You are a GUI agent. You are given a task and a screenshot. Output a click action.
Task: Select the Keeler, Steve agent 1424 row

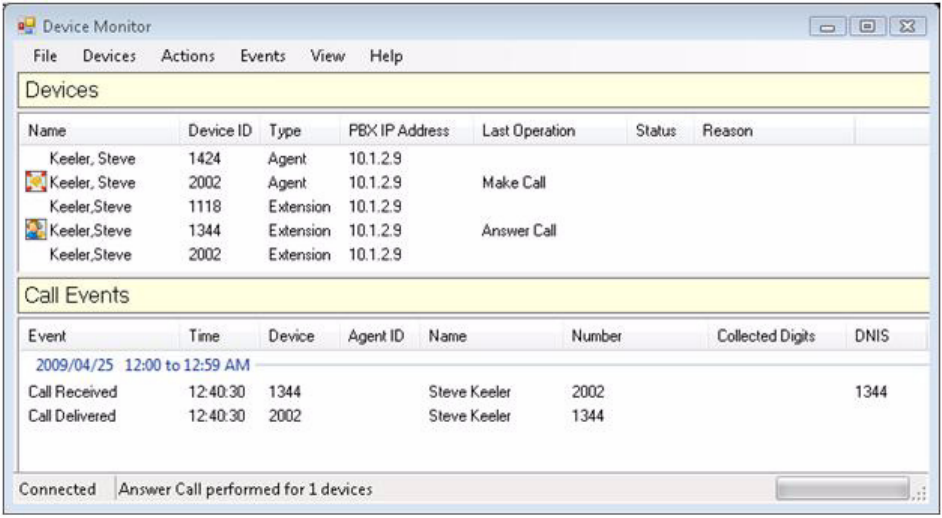[475, 159]
